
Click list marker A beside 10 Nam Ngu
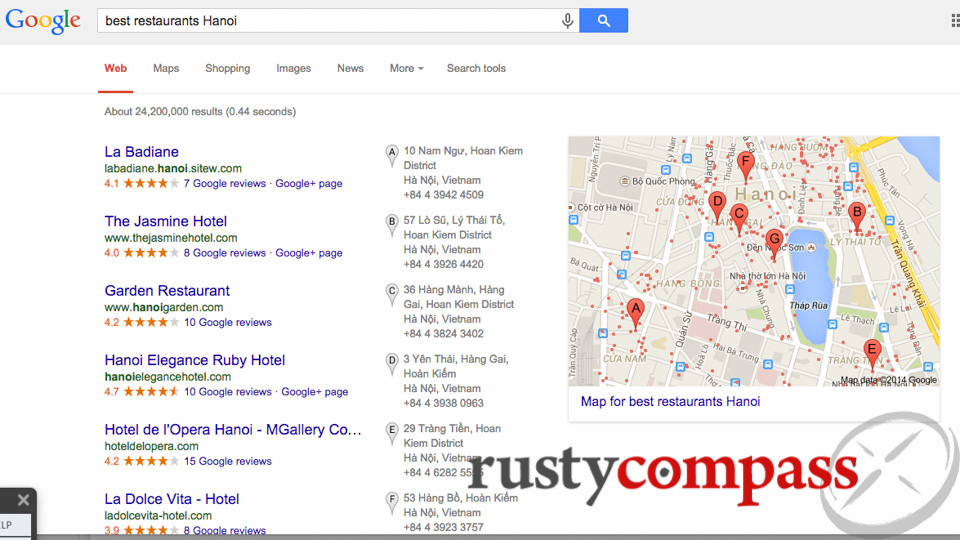click(x=392, y=156)
